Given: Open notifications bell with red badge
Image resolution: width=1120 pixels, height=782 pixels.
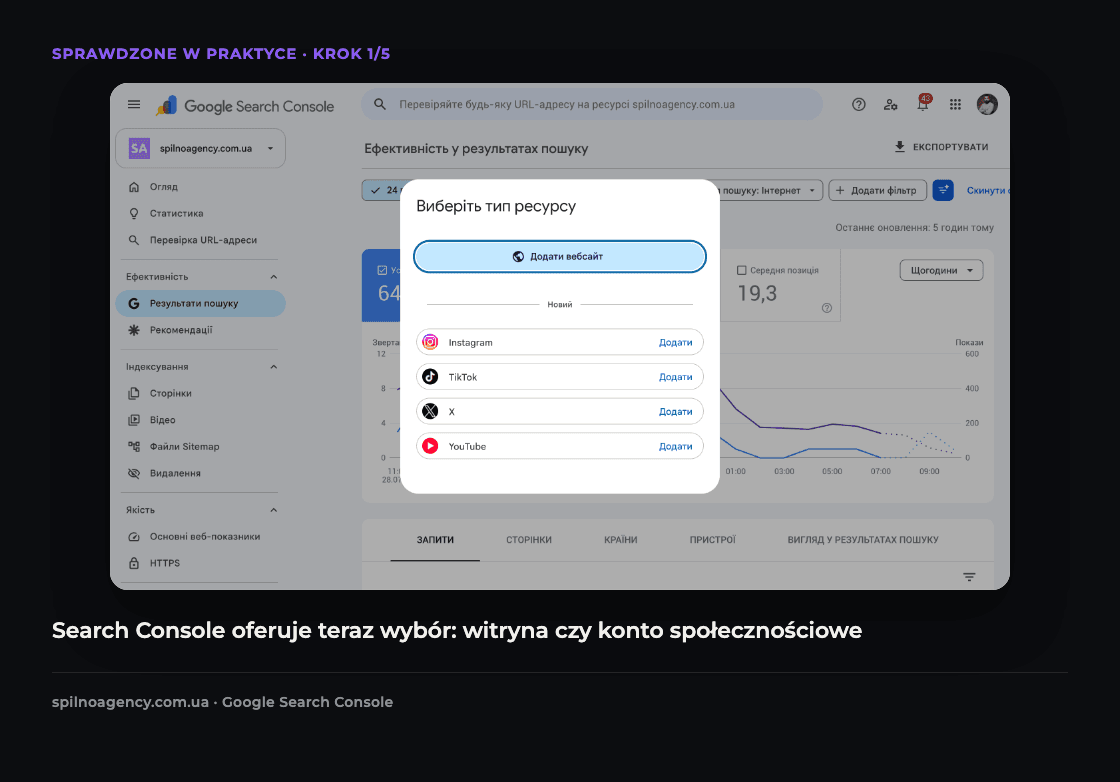Looking at the screenshot, I should 924,103.
